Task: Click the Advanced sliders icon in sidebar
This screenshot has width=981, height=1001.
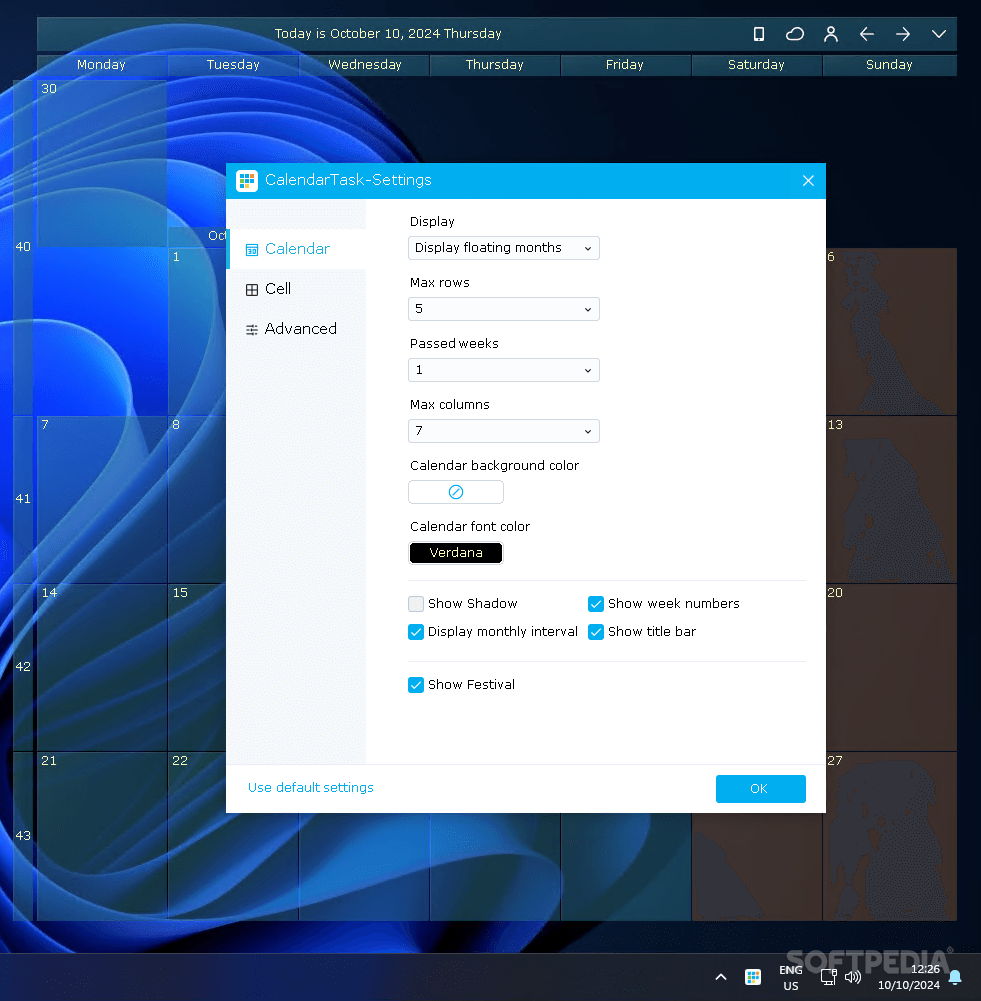Action: (250, 328)
